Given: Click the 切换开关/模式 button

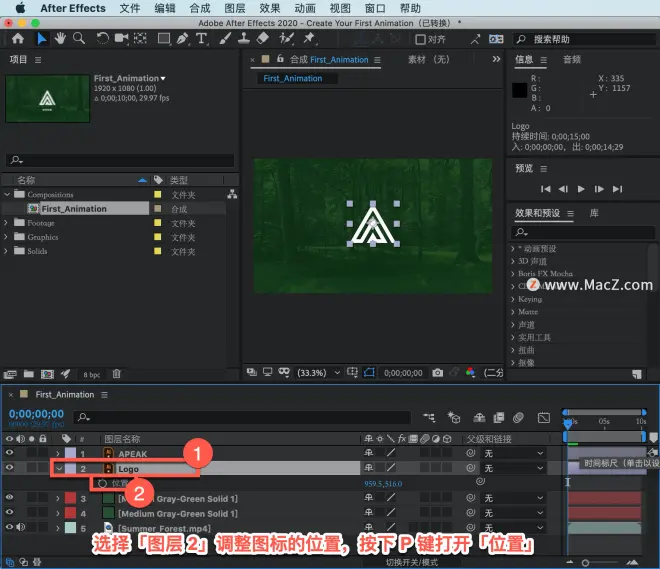Looking at the screenshot, I should (x=412, y=562).
